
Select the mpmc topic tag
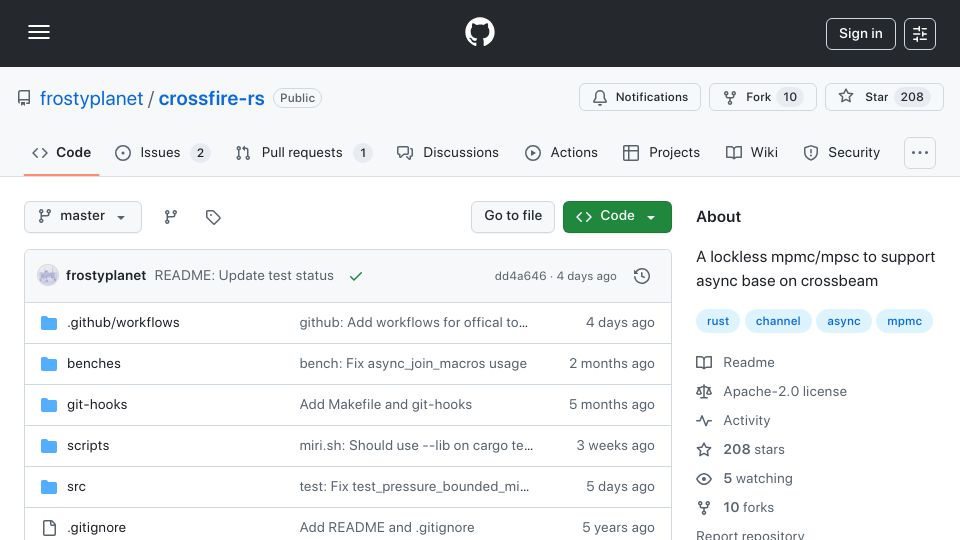point(904,321)
